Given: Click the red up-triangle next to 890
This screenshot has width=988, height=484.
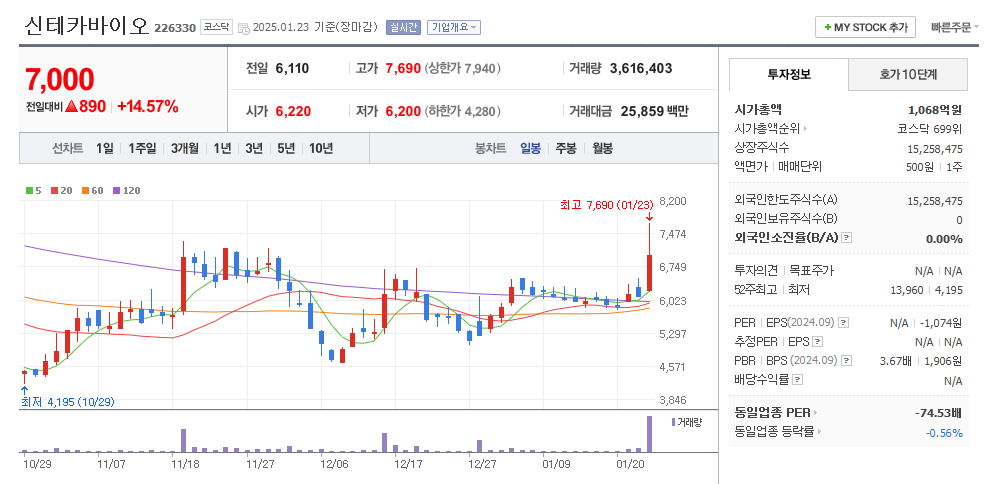Looking at the screenshot, I should click(71, 107).
